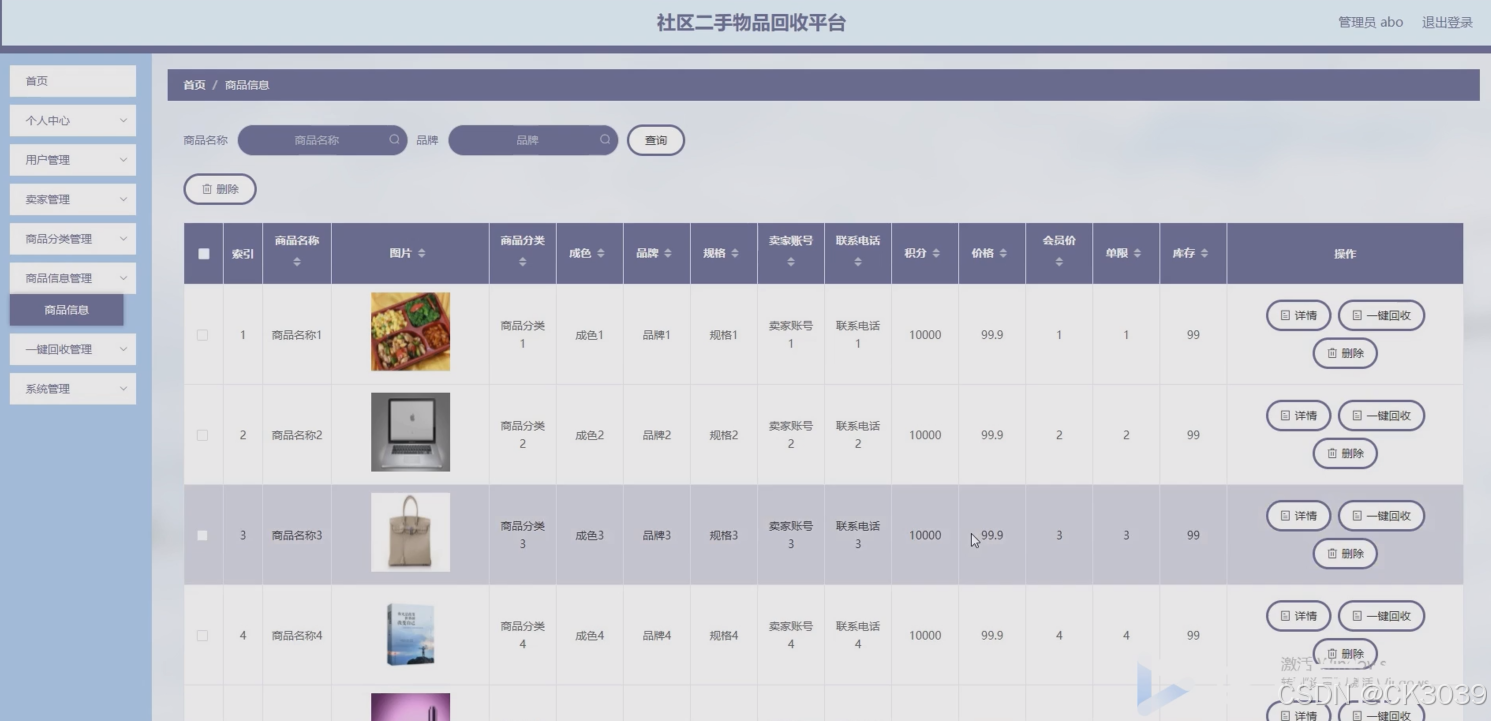Open 详情 for 商品名称1
1491x721 pixels.
[x=1298, y=315]
